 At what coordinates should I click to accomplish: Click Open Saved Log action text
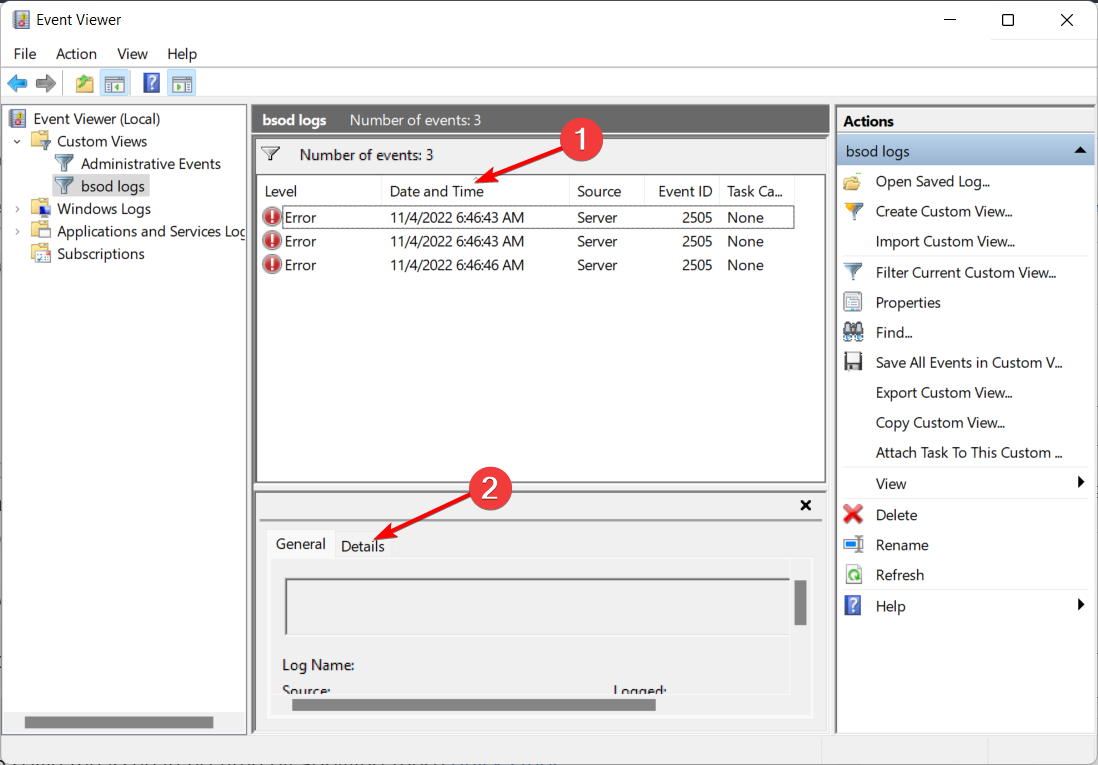coord(933,182)
